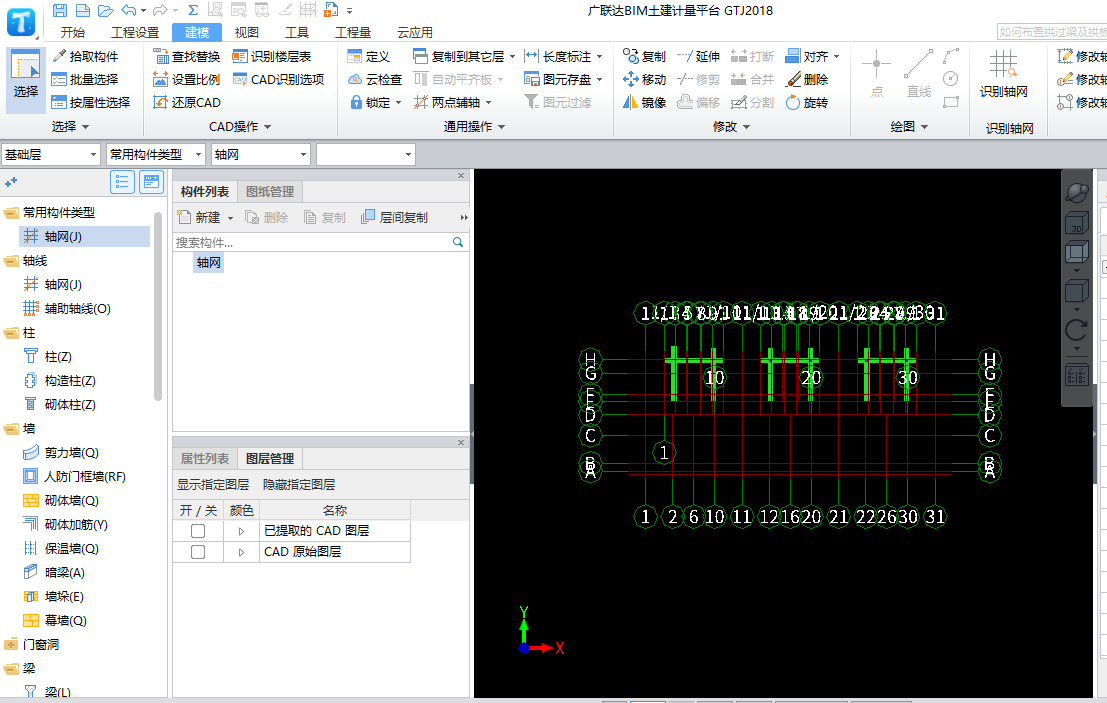Screen dimensions: 1107x703
Task: Open 查找替换 find and replace
Action: pos(187,56)
